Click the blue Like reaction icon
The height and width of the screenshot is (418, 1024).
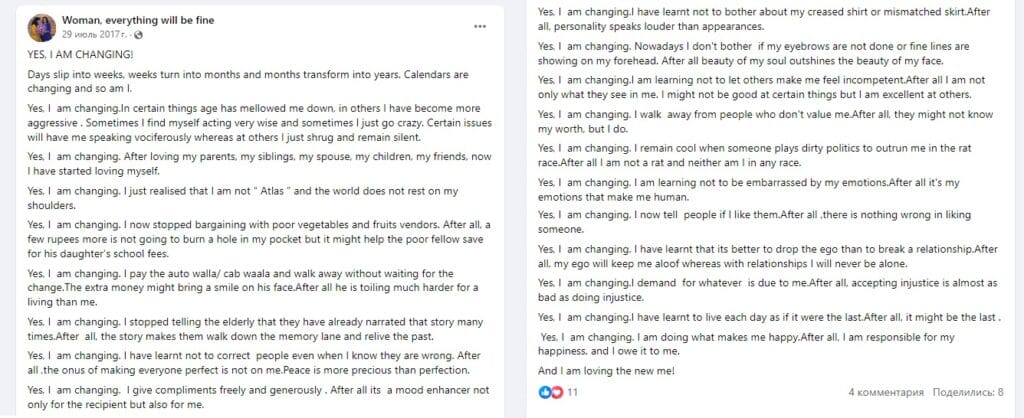click(x=545, y=392)
